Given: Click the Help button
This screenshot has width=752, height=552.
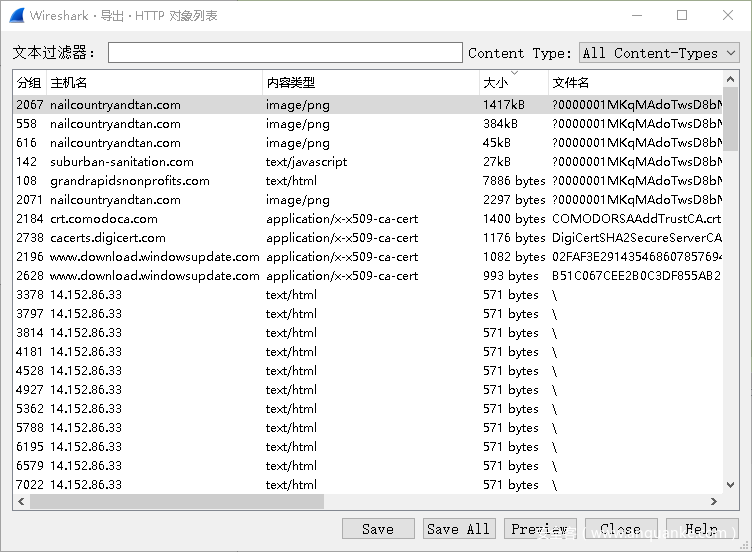Looking at the screenshot, I should pos(701,529).
